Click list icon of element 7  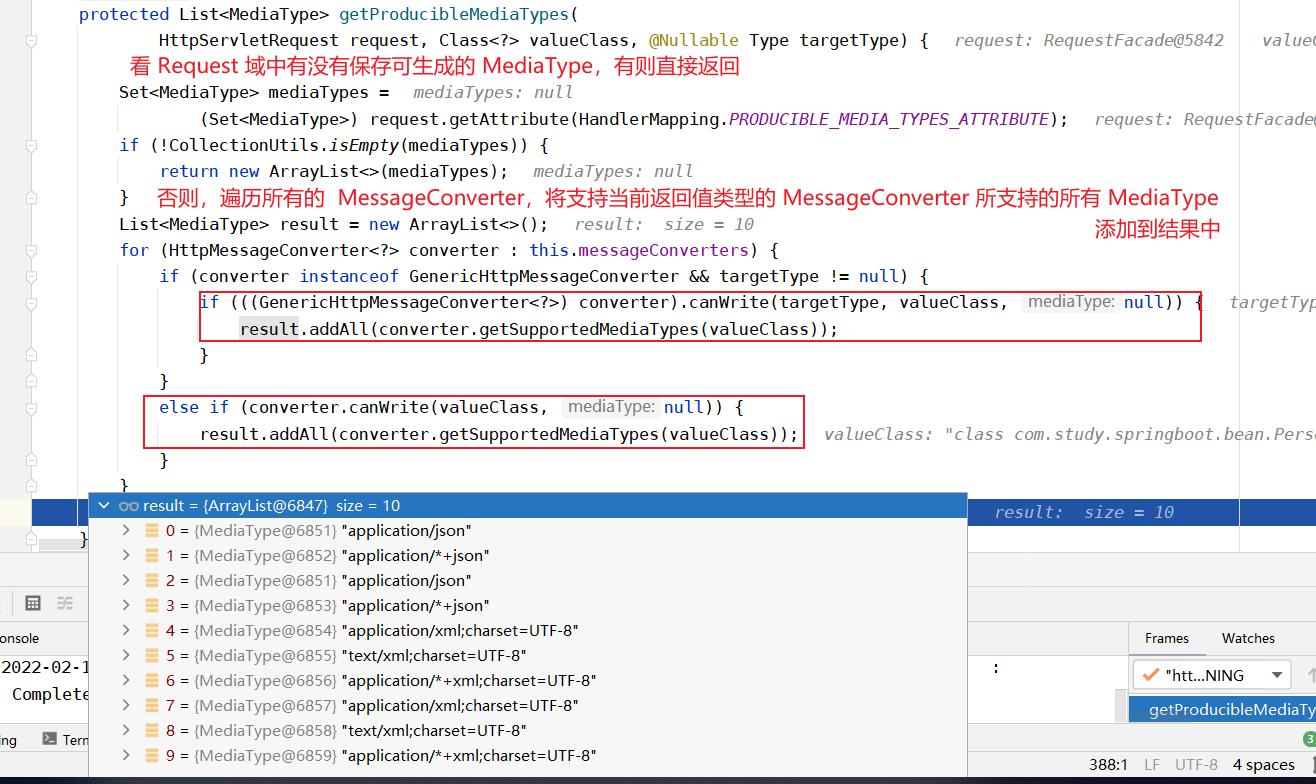point(152,706)
